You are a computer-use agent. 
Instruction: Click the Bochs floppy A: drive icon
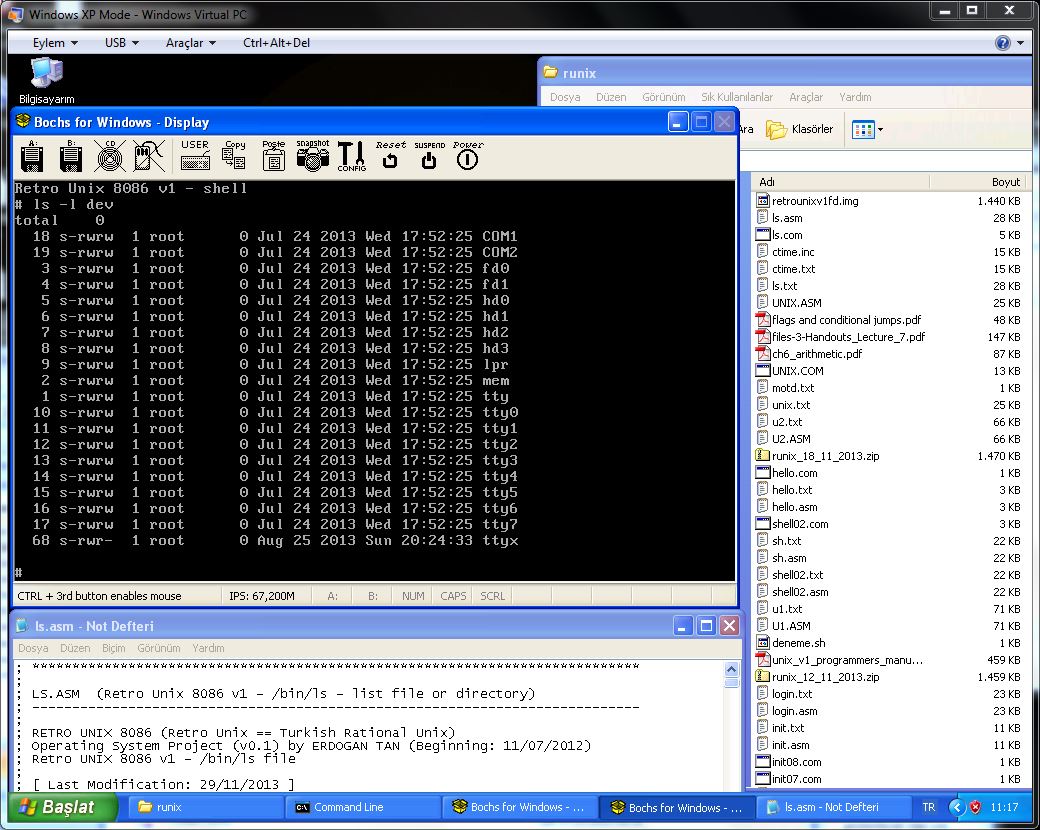[32, 157]
